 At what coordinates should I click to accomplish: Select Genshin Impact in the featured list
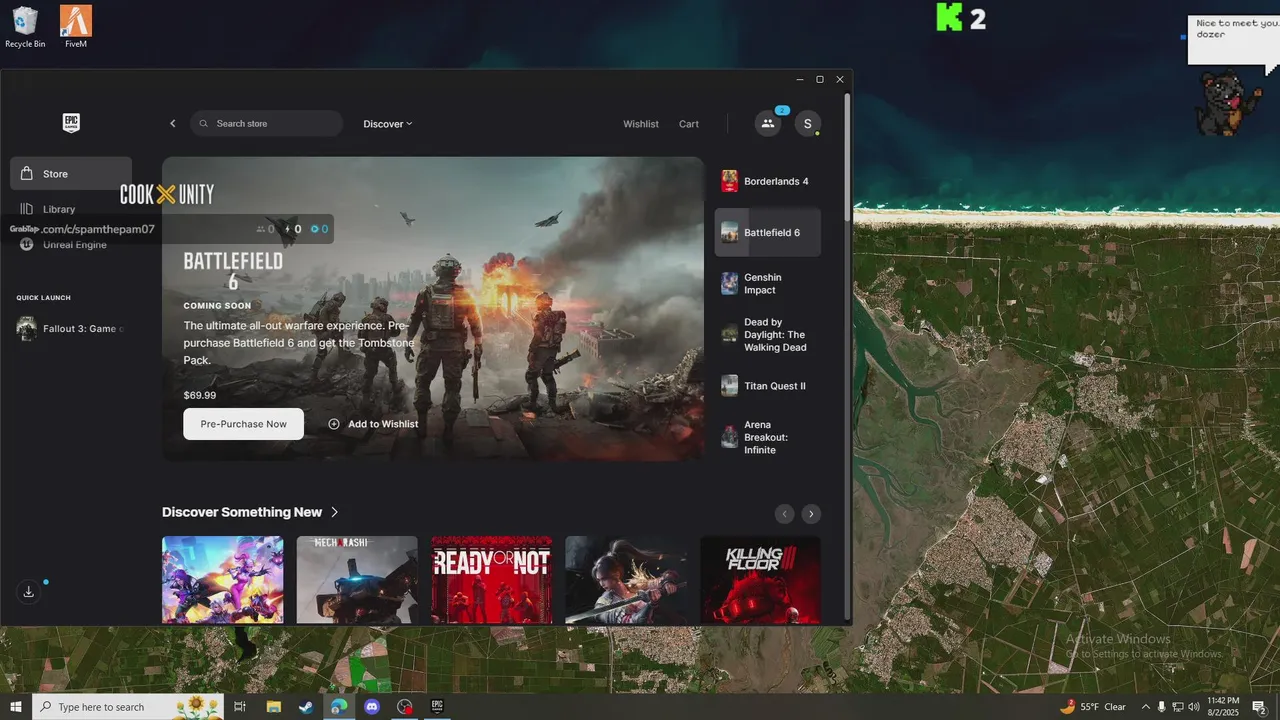[x=768, y=284]
